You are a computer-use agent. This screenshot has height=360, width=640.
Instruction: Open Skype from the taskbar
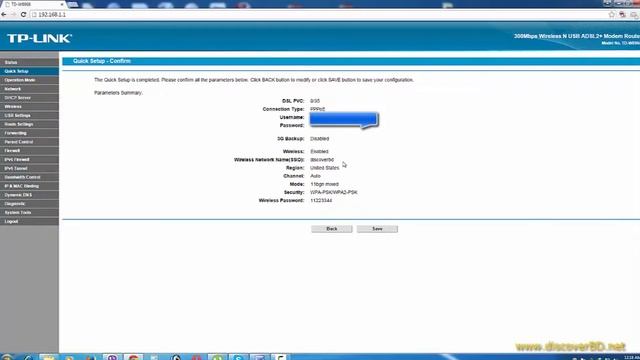tap(238, 357)
